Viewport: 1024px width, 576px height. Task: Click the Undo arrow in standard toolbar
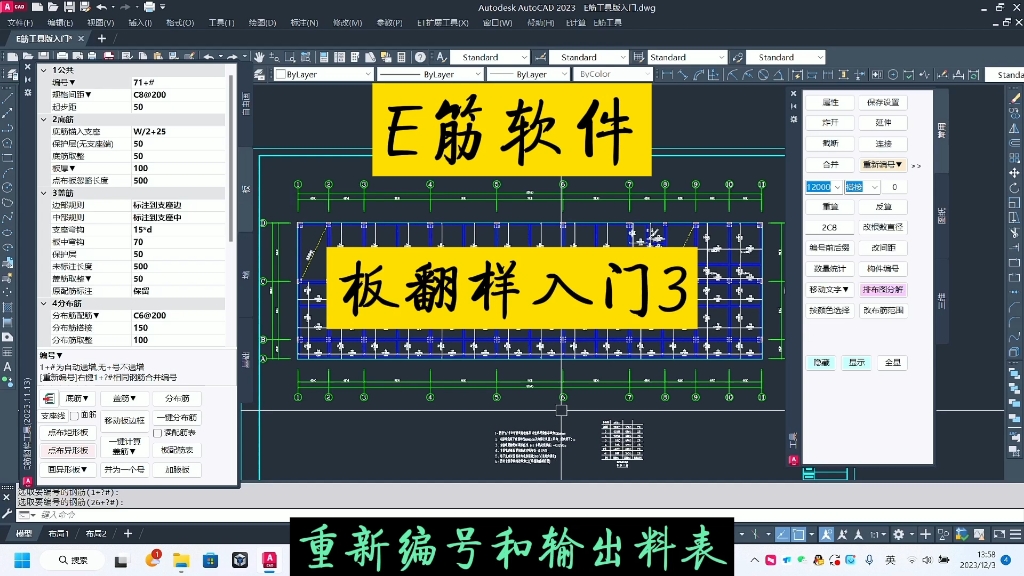[x=209, y=57]
